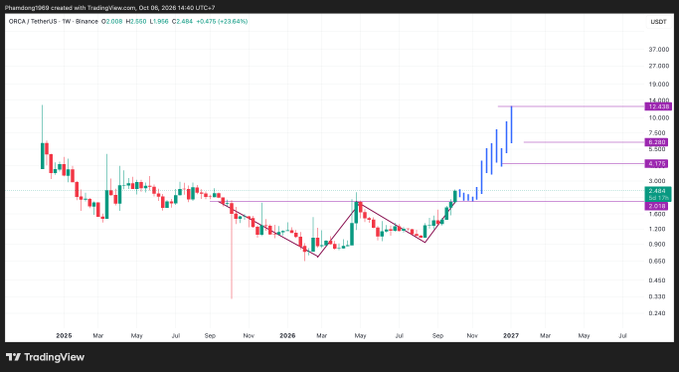Click the 3.000 price axis label
Screen dimensions: 679x372
(657, 181)
